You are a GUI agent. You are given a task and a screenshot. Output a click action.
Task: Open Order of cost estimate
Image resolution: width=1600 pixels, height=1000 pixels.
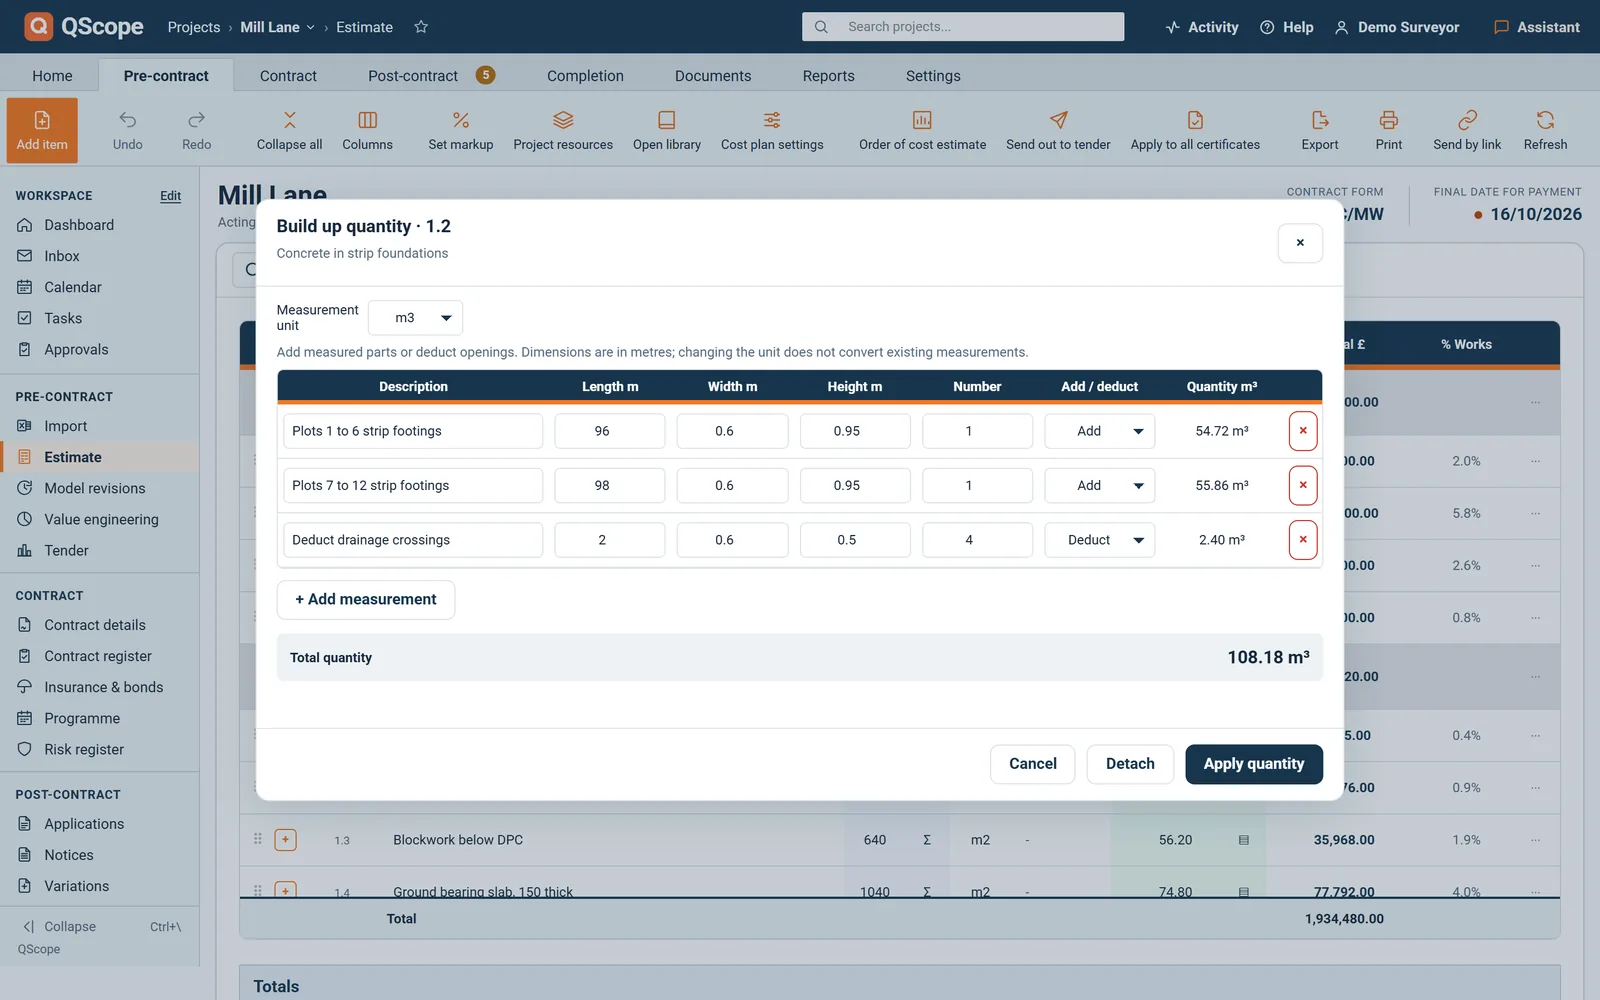pos(922,130)
